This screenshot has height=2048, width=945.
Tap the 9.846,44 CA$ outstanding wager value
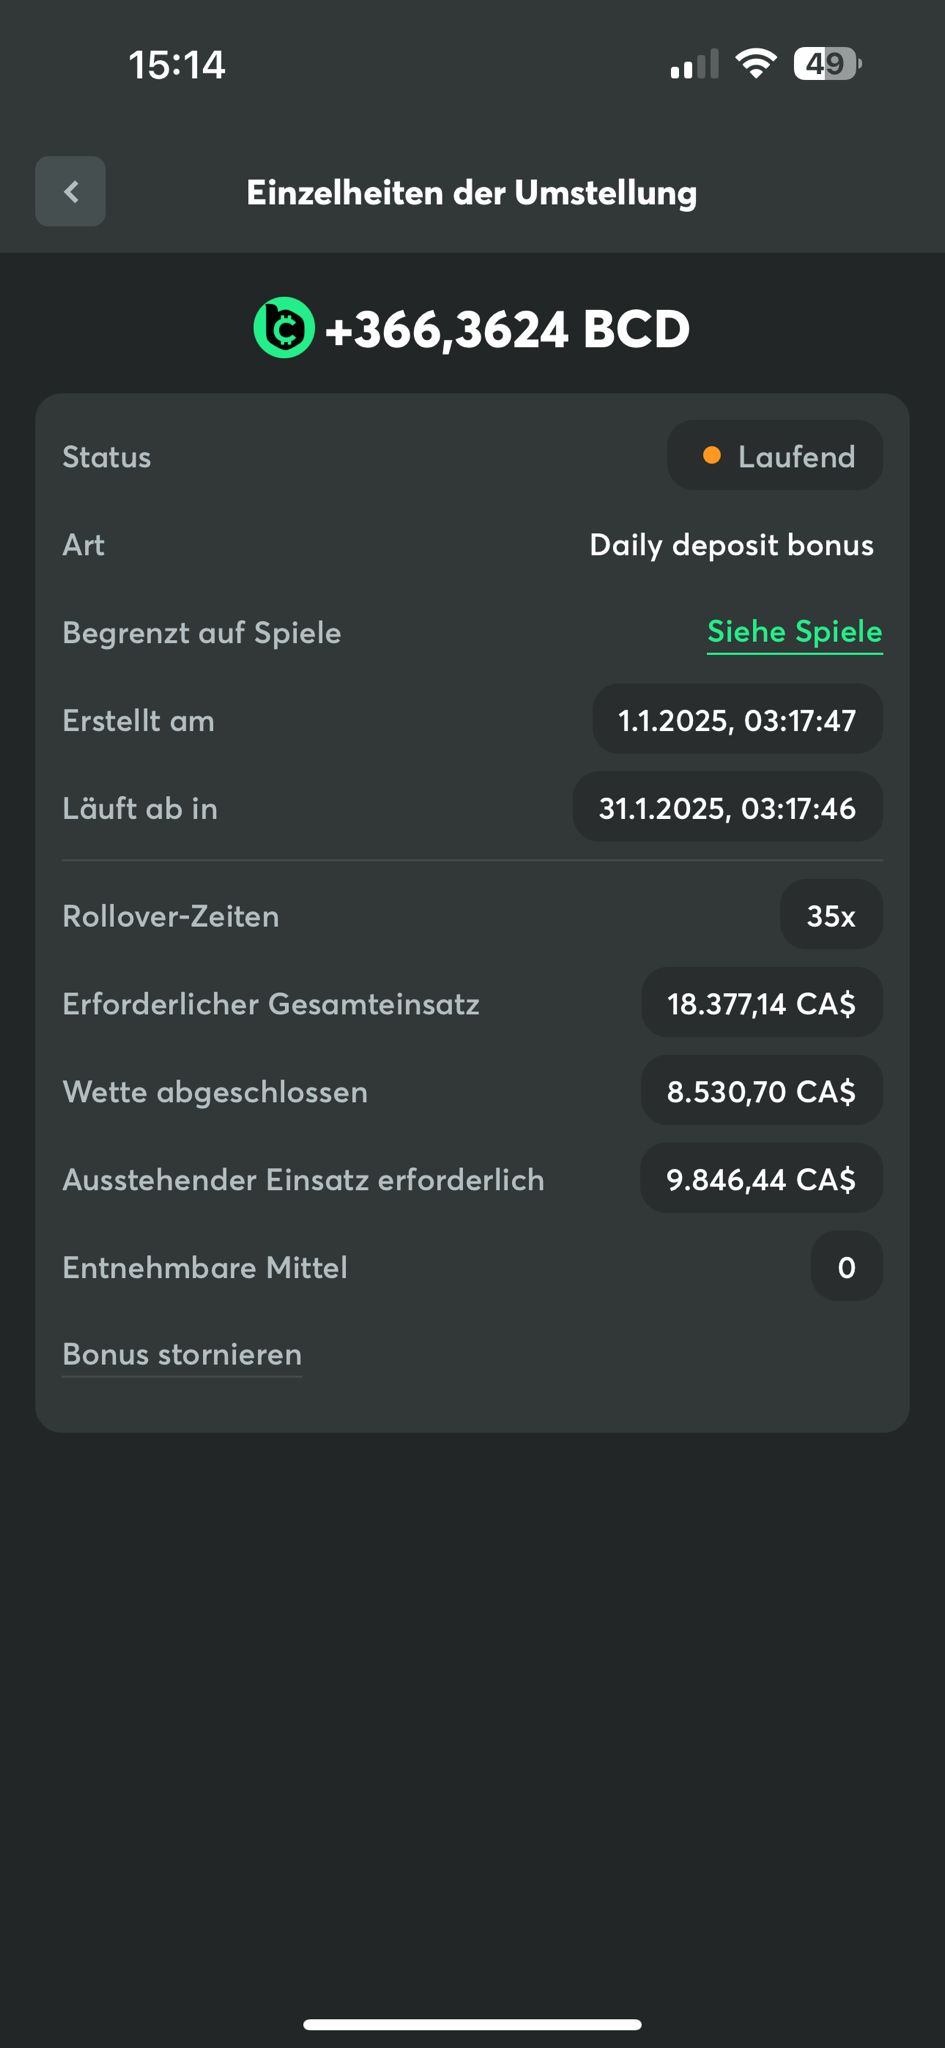761,1179
